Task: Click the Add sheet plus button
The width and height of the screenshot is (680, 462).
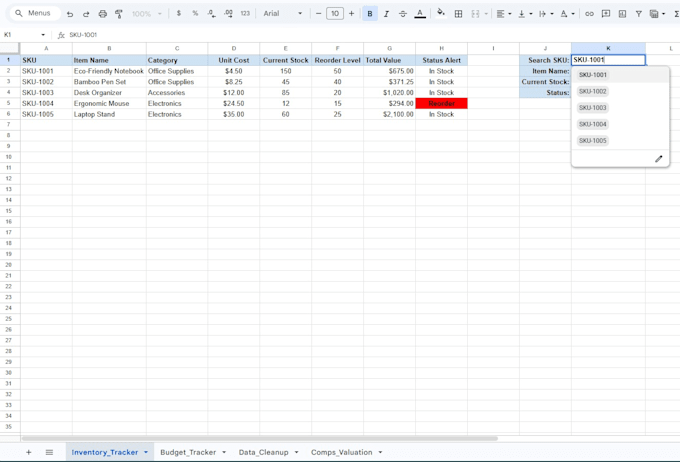Action: click(x=29, y=452)
